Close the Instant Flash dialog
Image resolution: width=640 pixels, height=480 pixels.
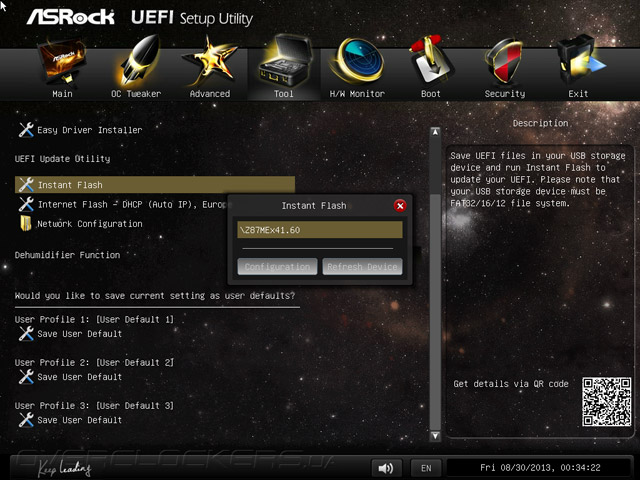[x=400, y=206]
